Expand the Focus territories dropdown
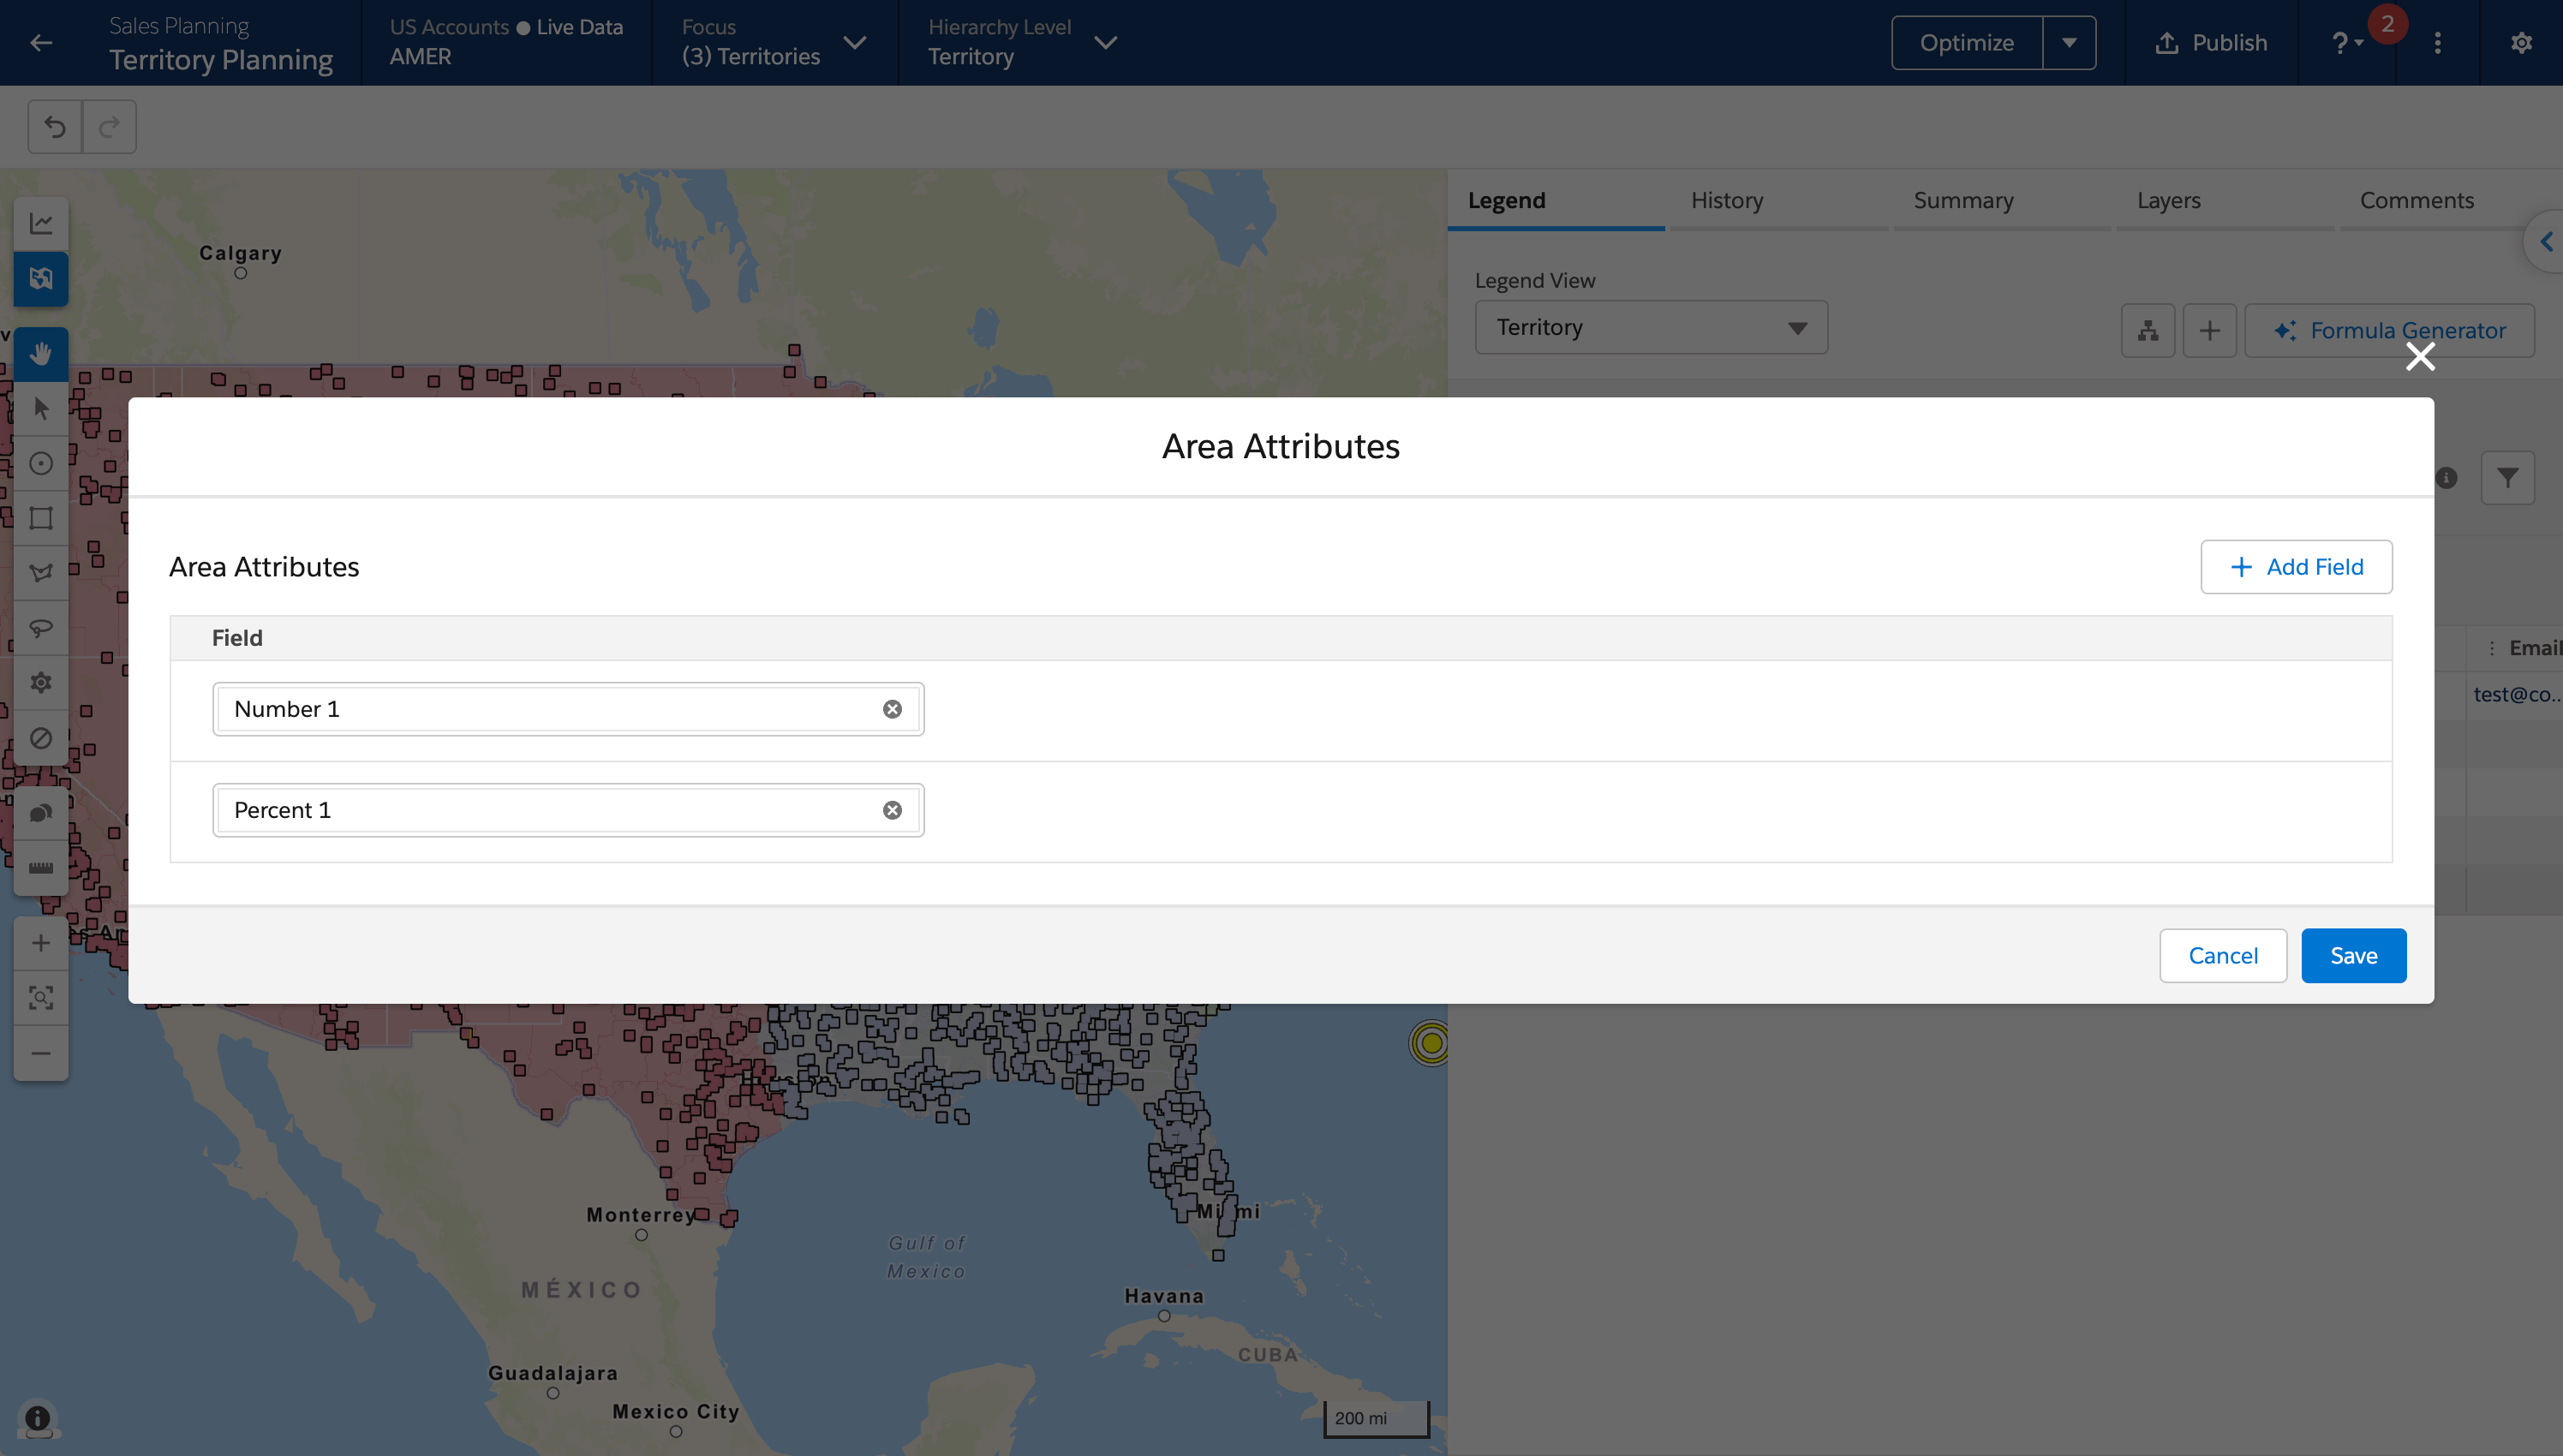 click(x=855, y=43)
